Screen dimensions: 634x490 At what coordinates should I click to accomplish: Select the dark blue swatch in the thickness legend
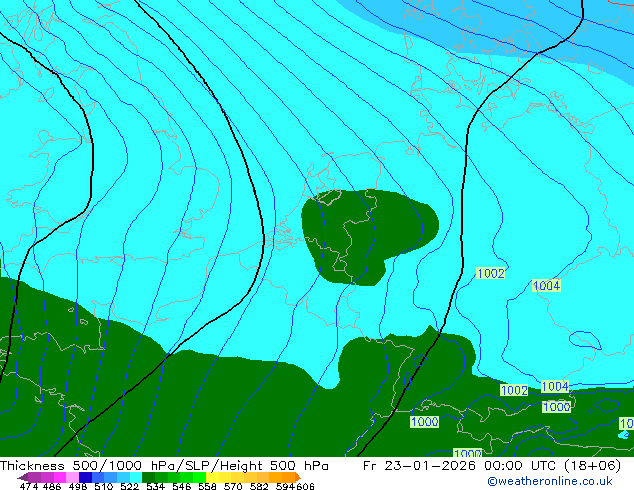(x=85, y=477)
